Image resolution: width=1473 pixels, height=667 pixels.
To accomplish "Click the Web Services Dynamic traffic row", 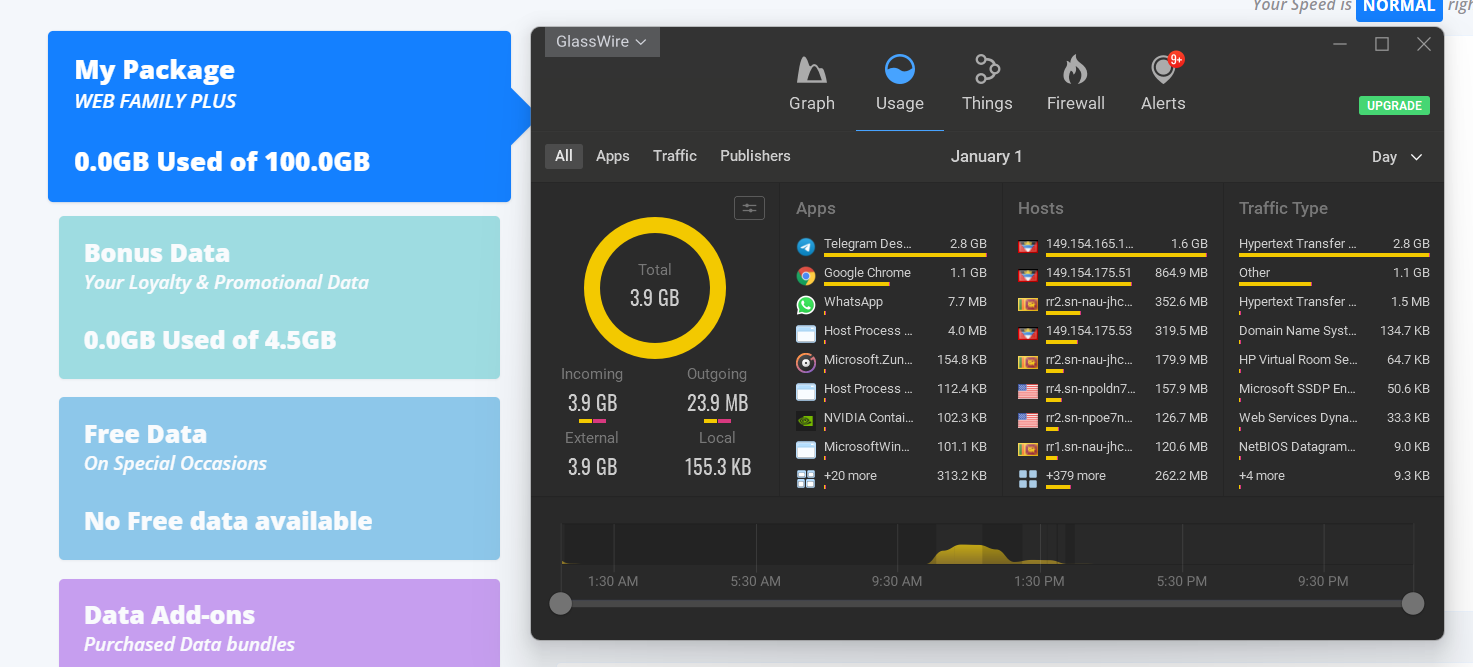I will (1334, 418).
